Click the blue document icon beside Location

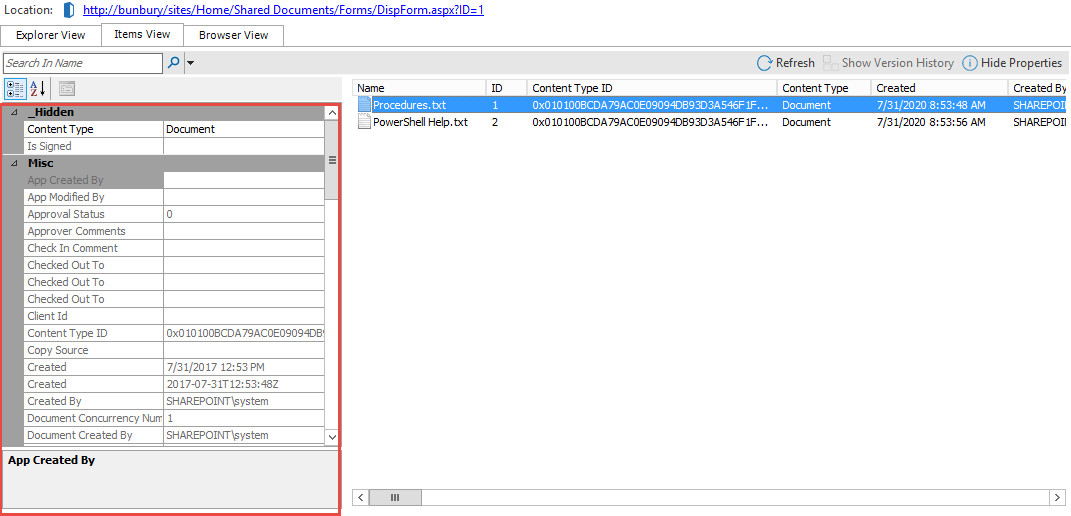68,10
